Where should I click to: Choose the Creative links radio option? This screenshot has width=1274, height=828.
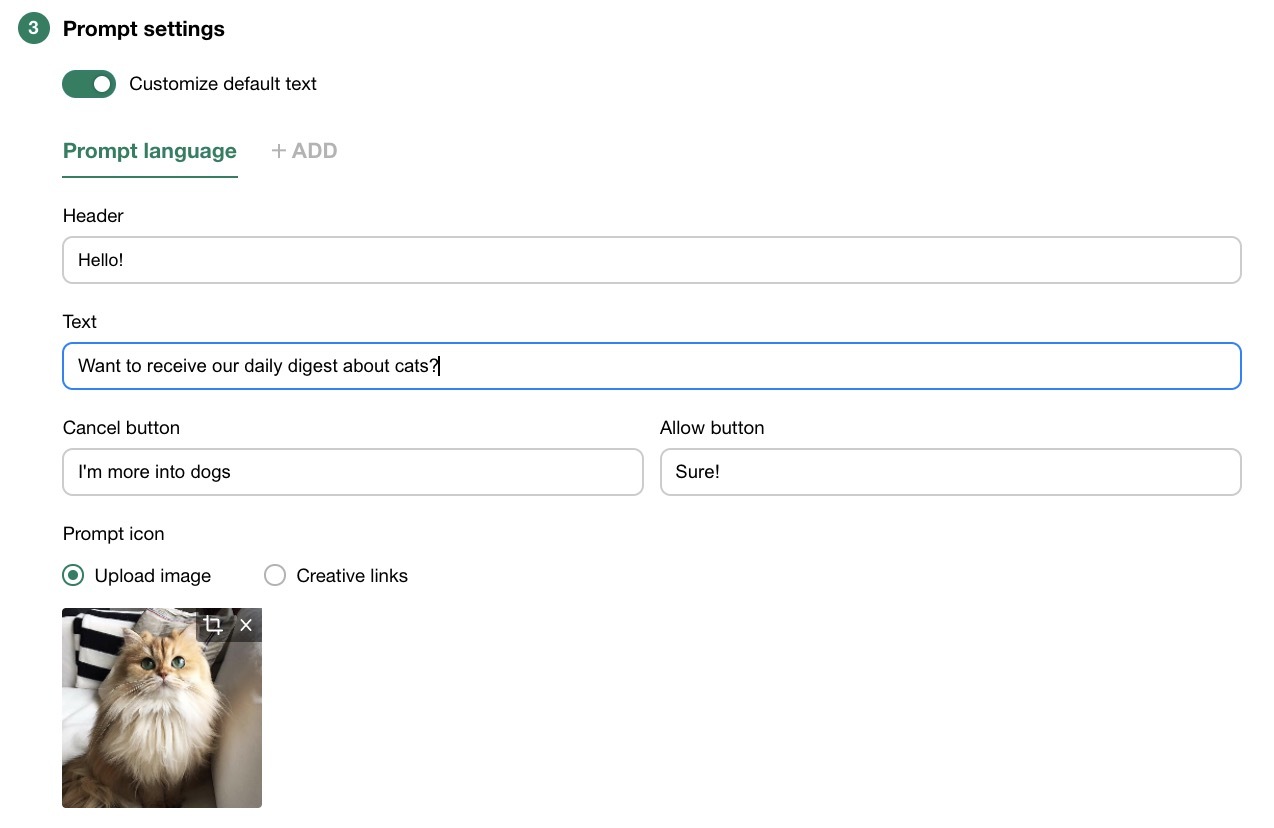[275, 575]
